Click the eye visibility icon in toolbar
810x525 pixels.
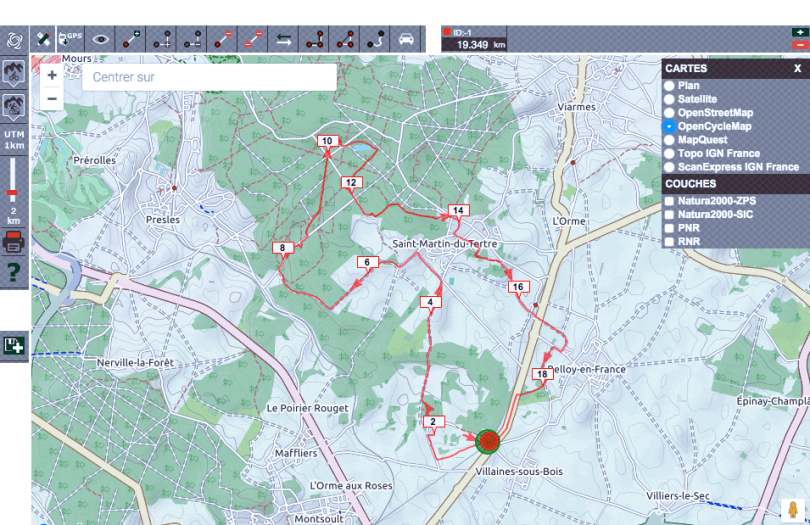pyautogui.click(x=100, y=39)
